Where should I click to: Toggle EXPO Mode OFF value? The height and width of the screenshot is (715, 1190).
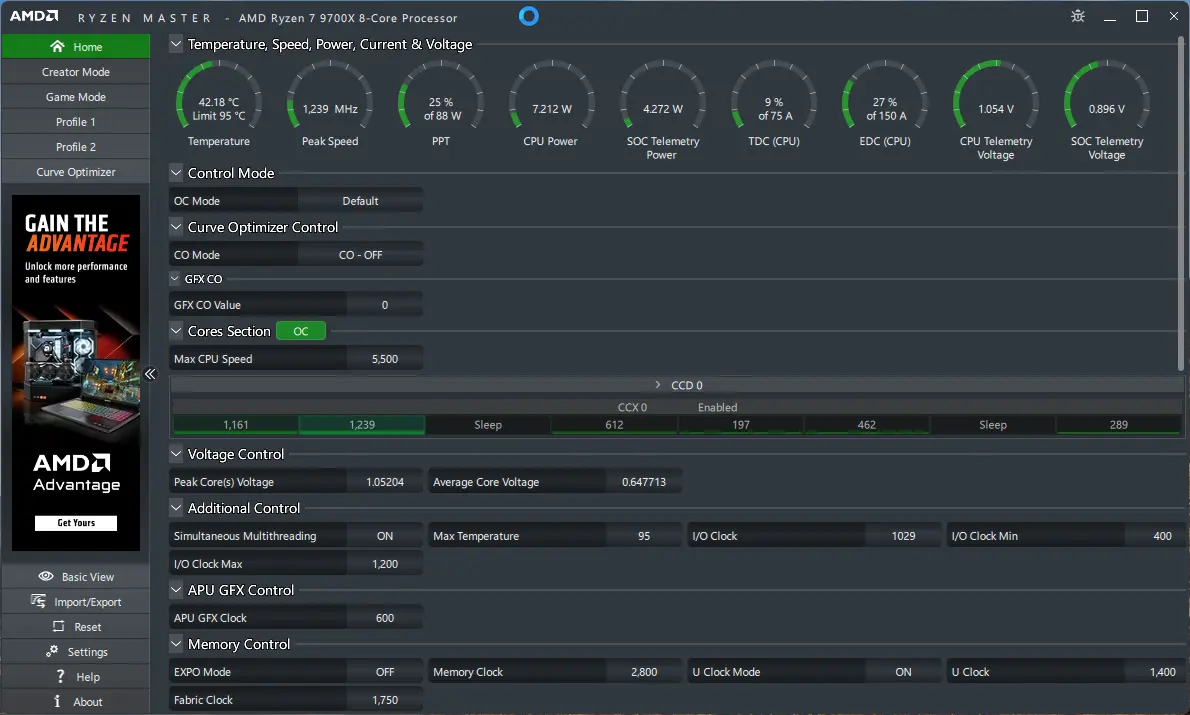pyautogui.click(x=385, y=672)
